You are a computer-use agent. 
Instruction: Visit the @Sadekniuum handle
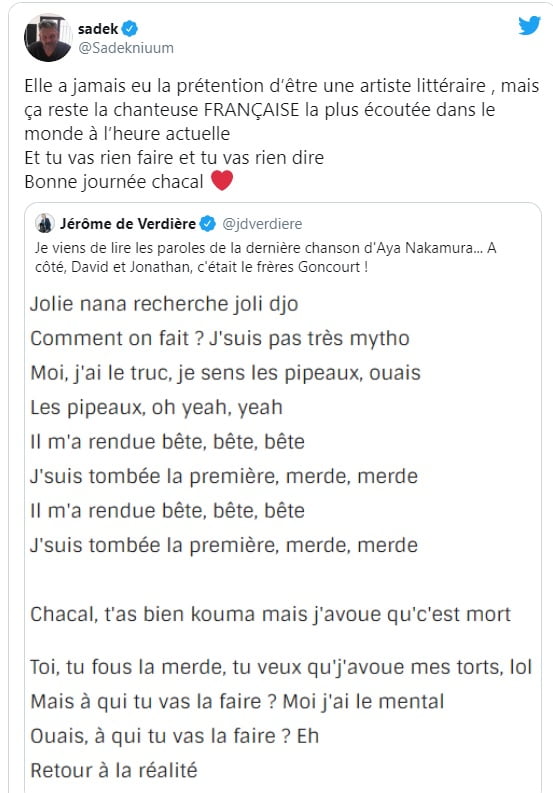126,48
